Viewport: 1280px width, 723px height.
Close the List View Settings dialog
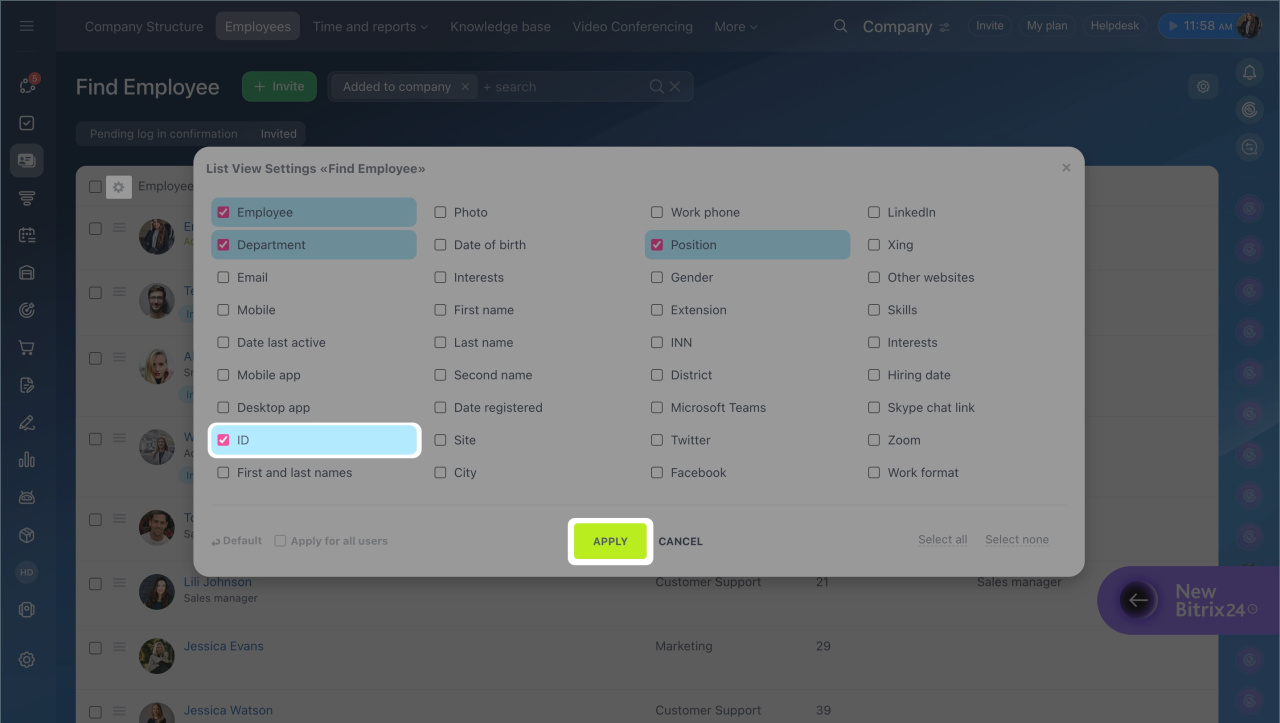[x=1066, y=168]
